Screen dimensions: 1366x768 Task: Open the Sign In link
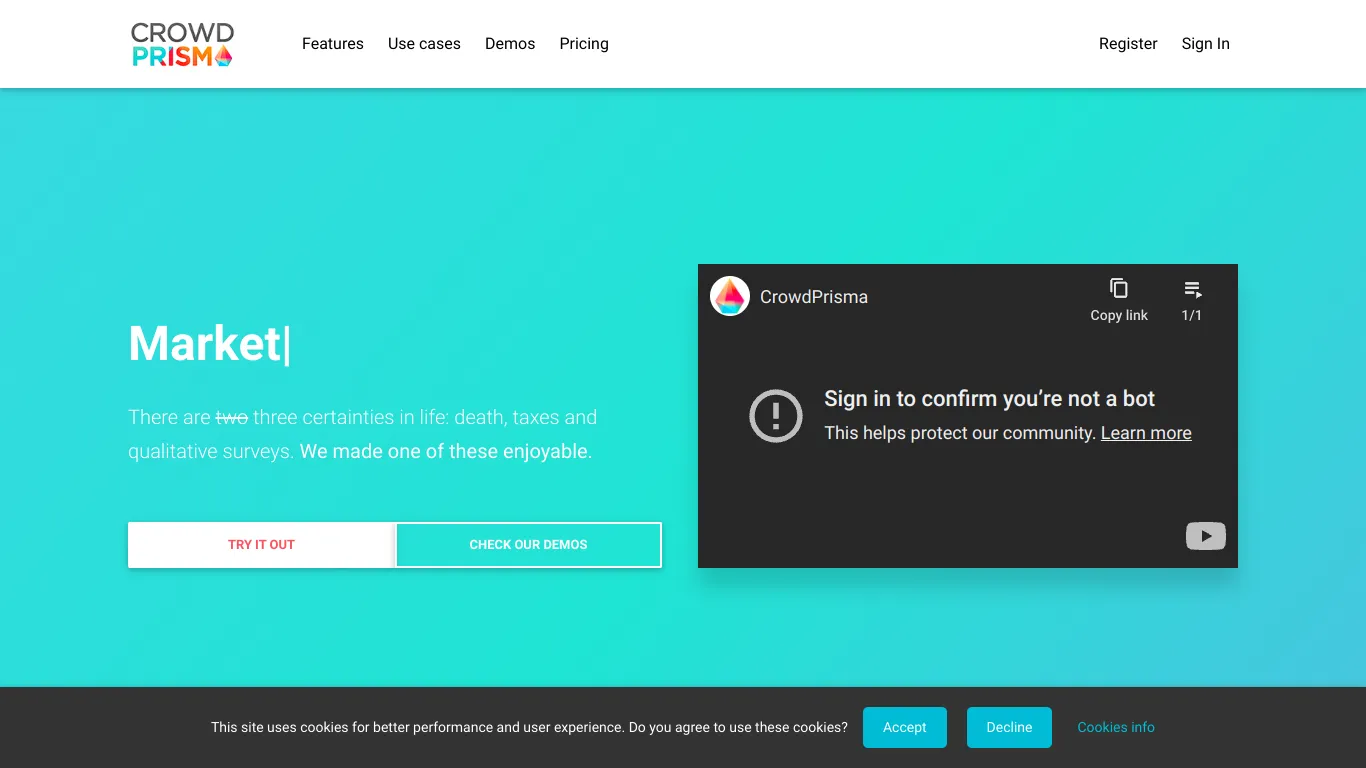point(1205,44)
